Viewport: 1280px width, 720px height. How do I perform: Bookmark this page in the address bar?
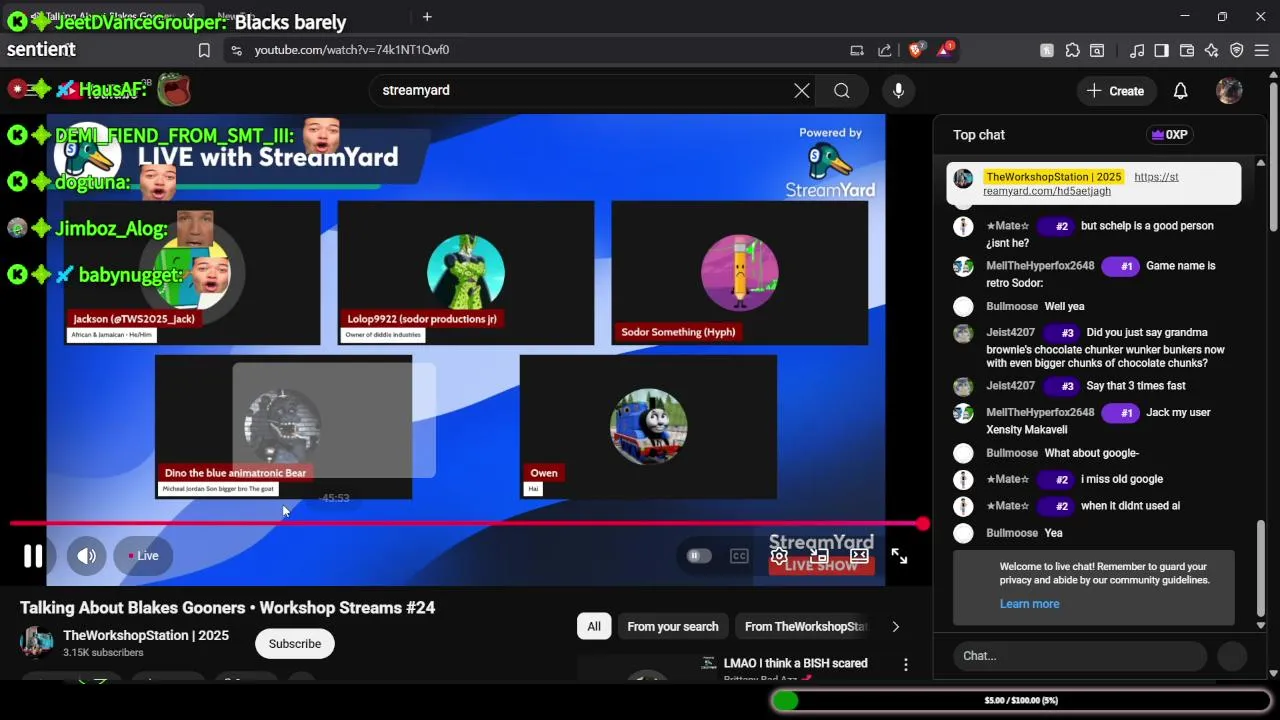click(204, 51)
